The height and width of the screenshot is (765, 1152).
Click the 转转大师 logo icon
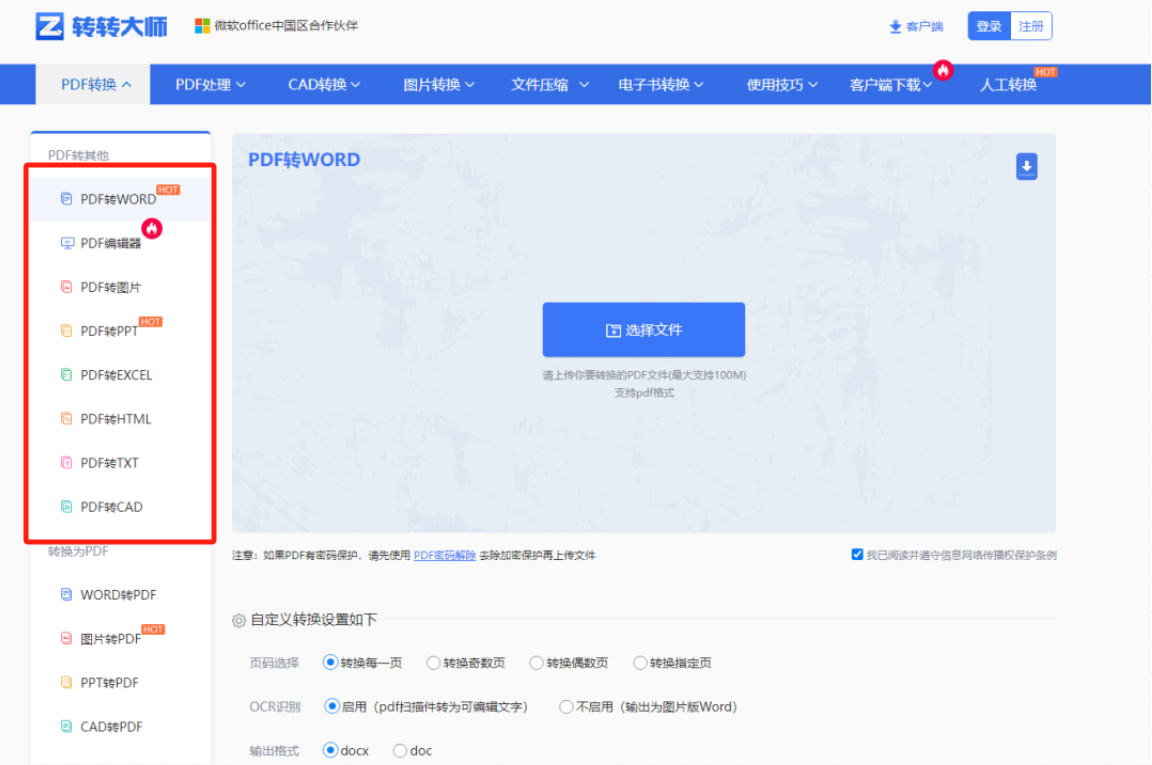[50, 26]
